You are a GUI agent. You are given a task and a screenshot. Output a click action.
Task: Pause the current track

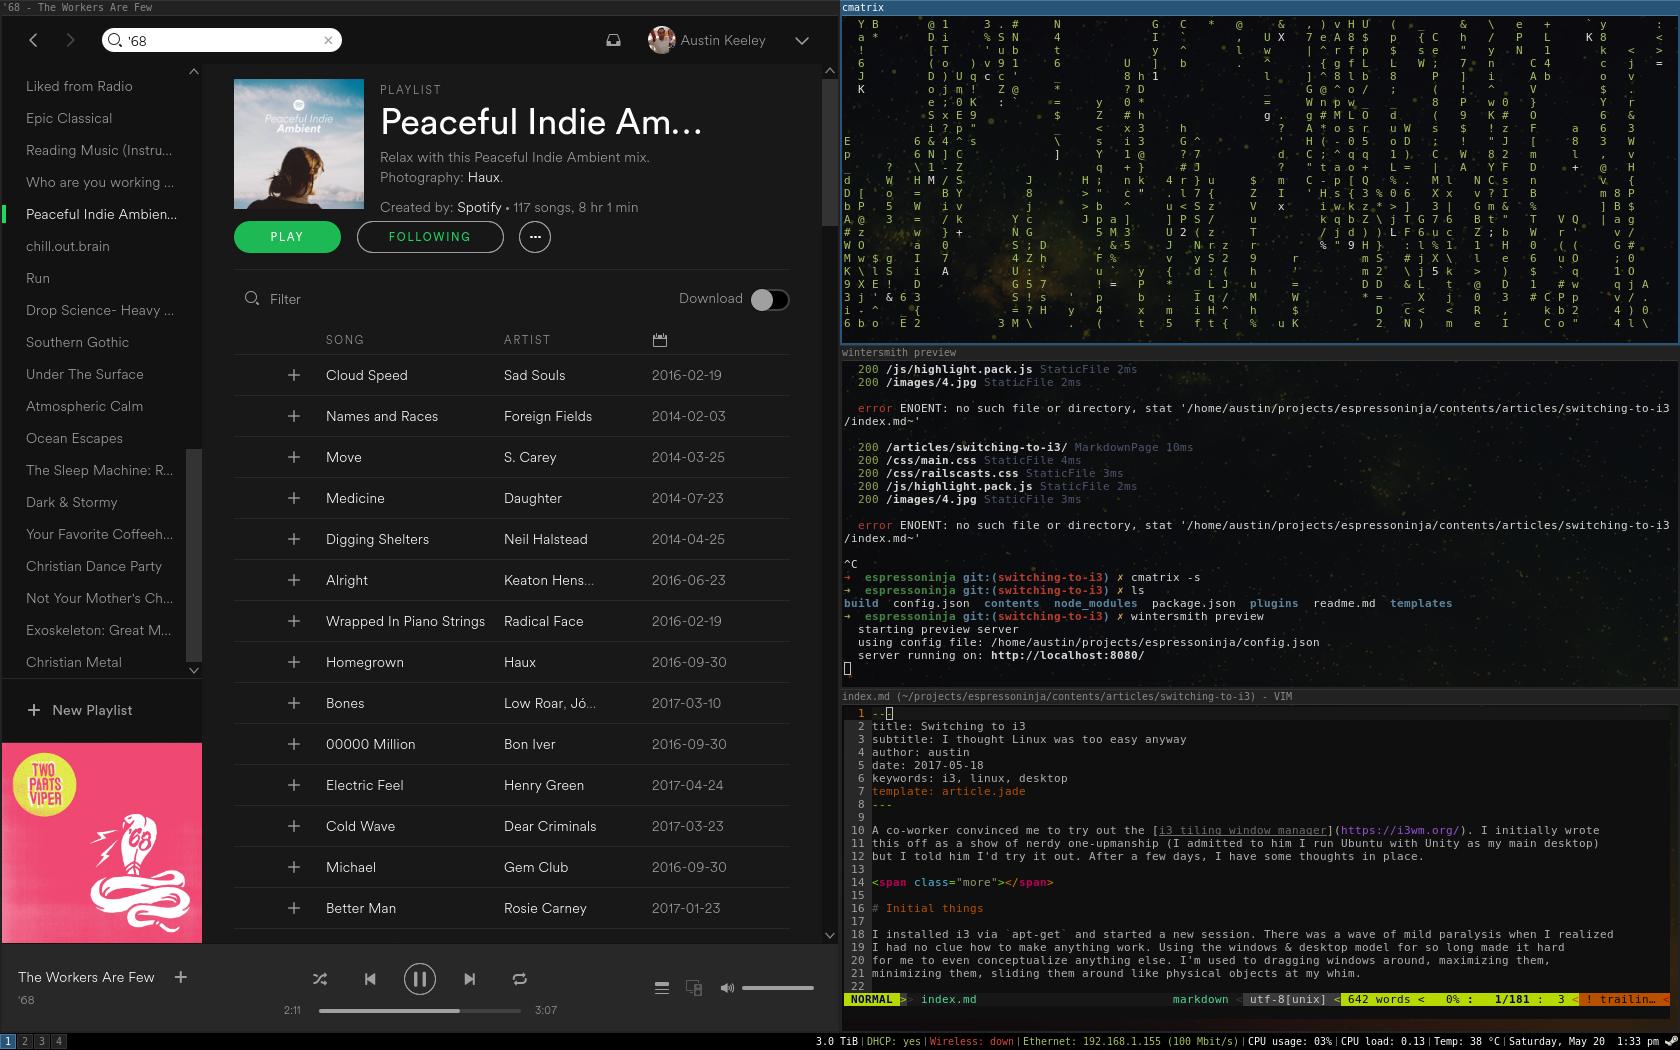pos(420,979)
